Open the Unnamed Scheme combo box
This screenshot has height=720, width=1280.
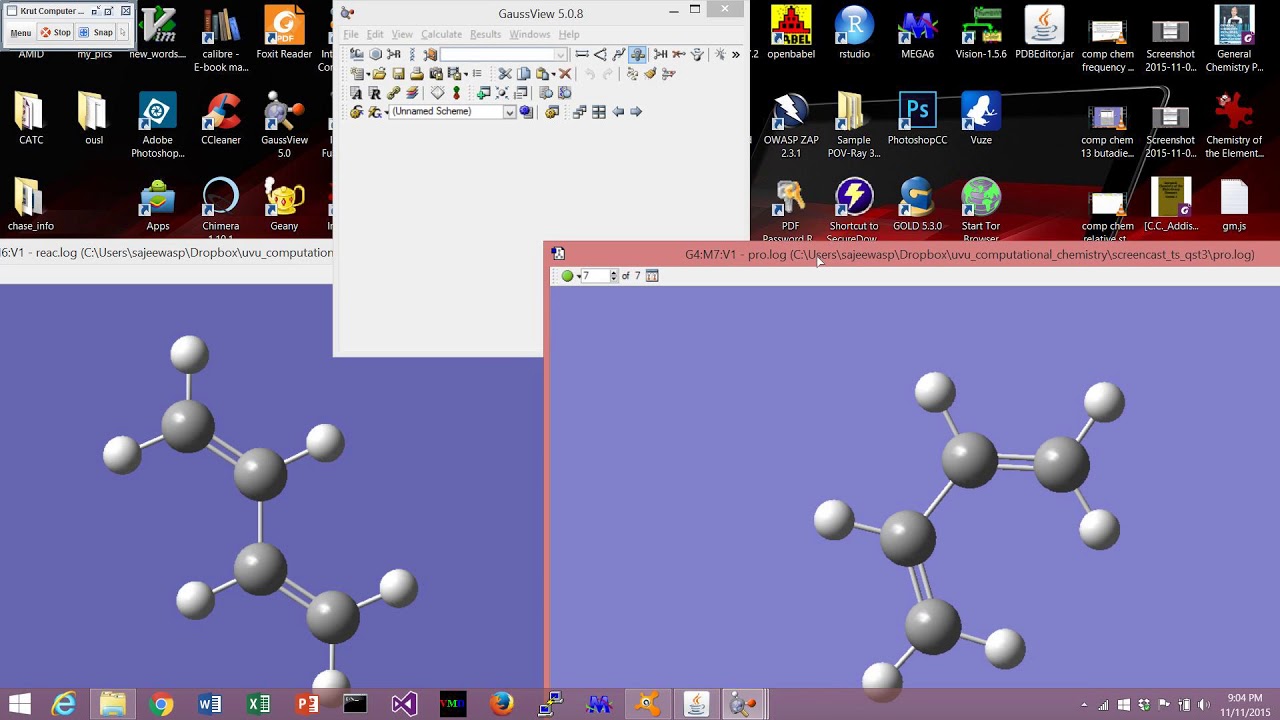point(452,111)
